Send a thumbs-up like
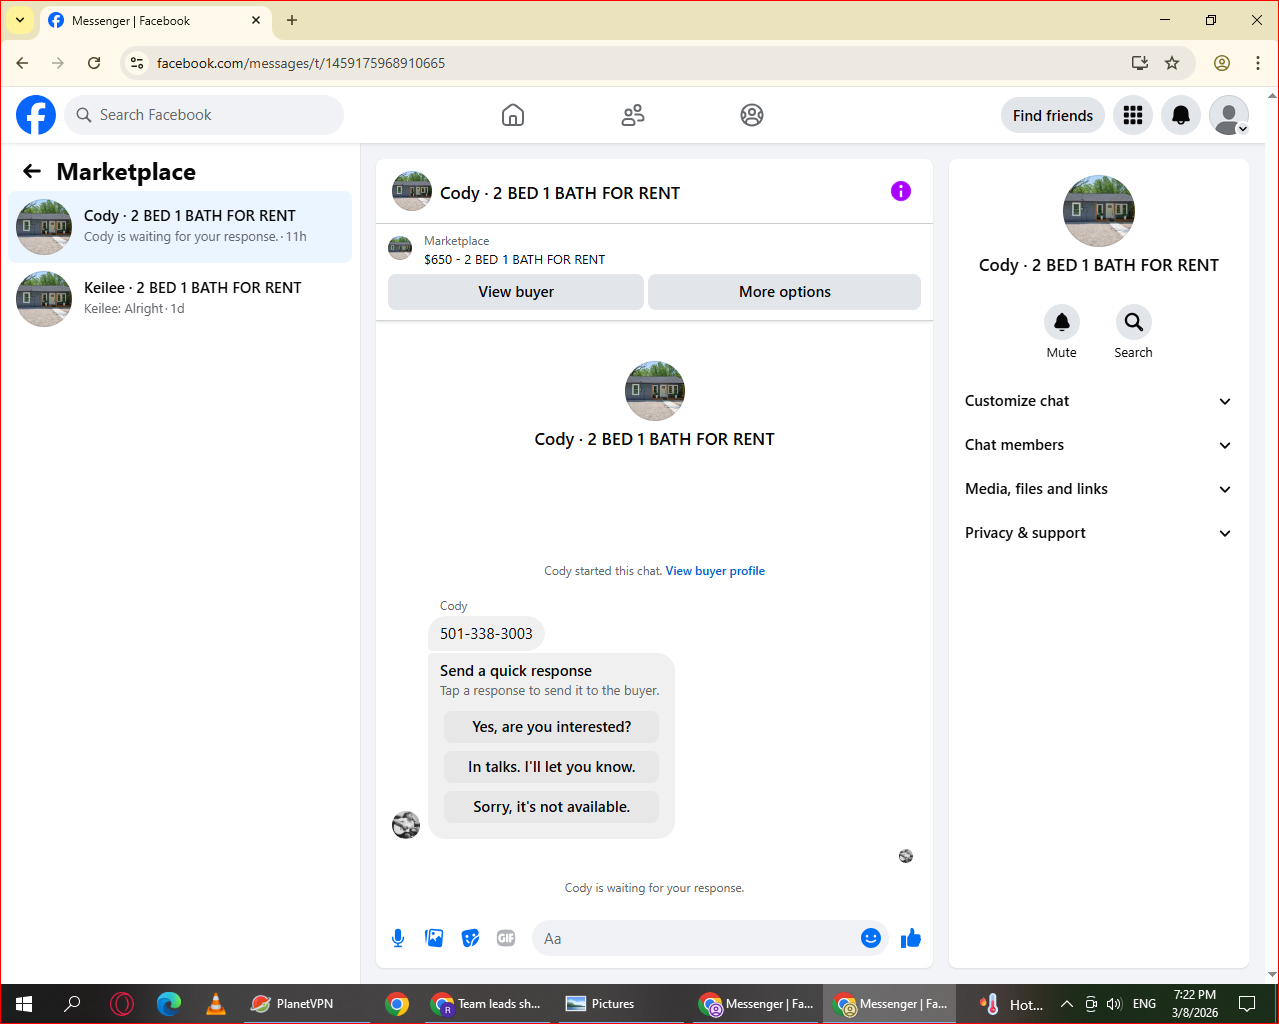The image size is (1279, 1024). 911,938
